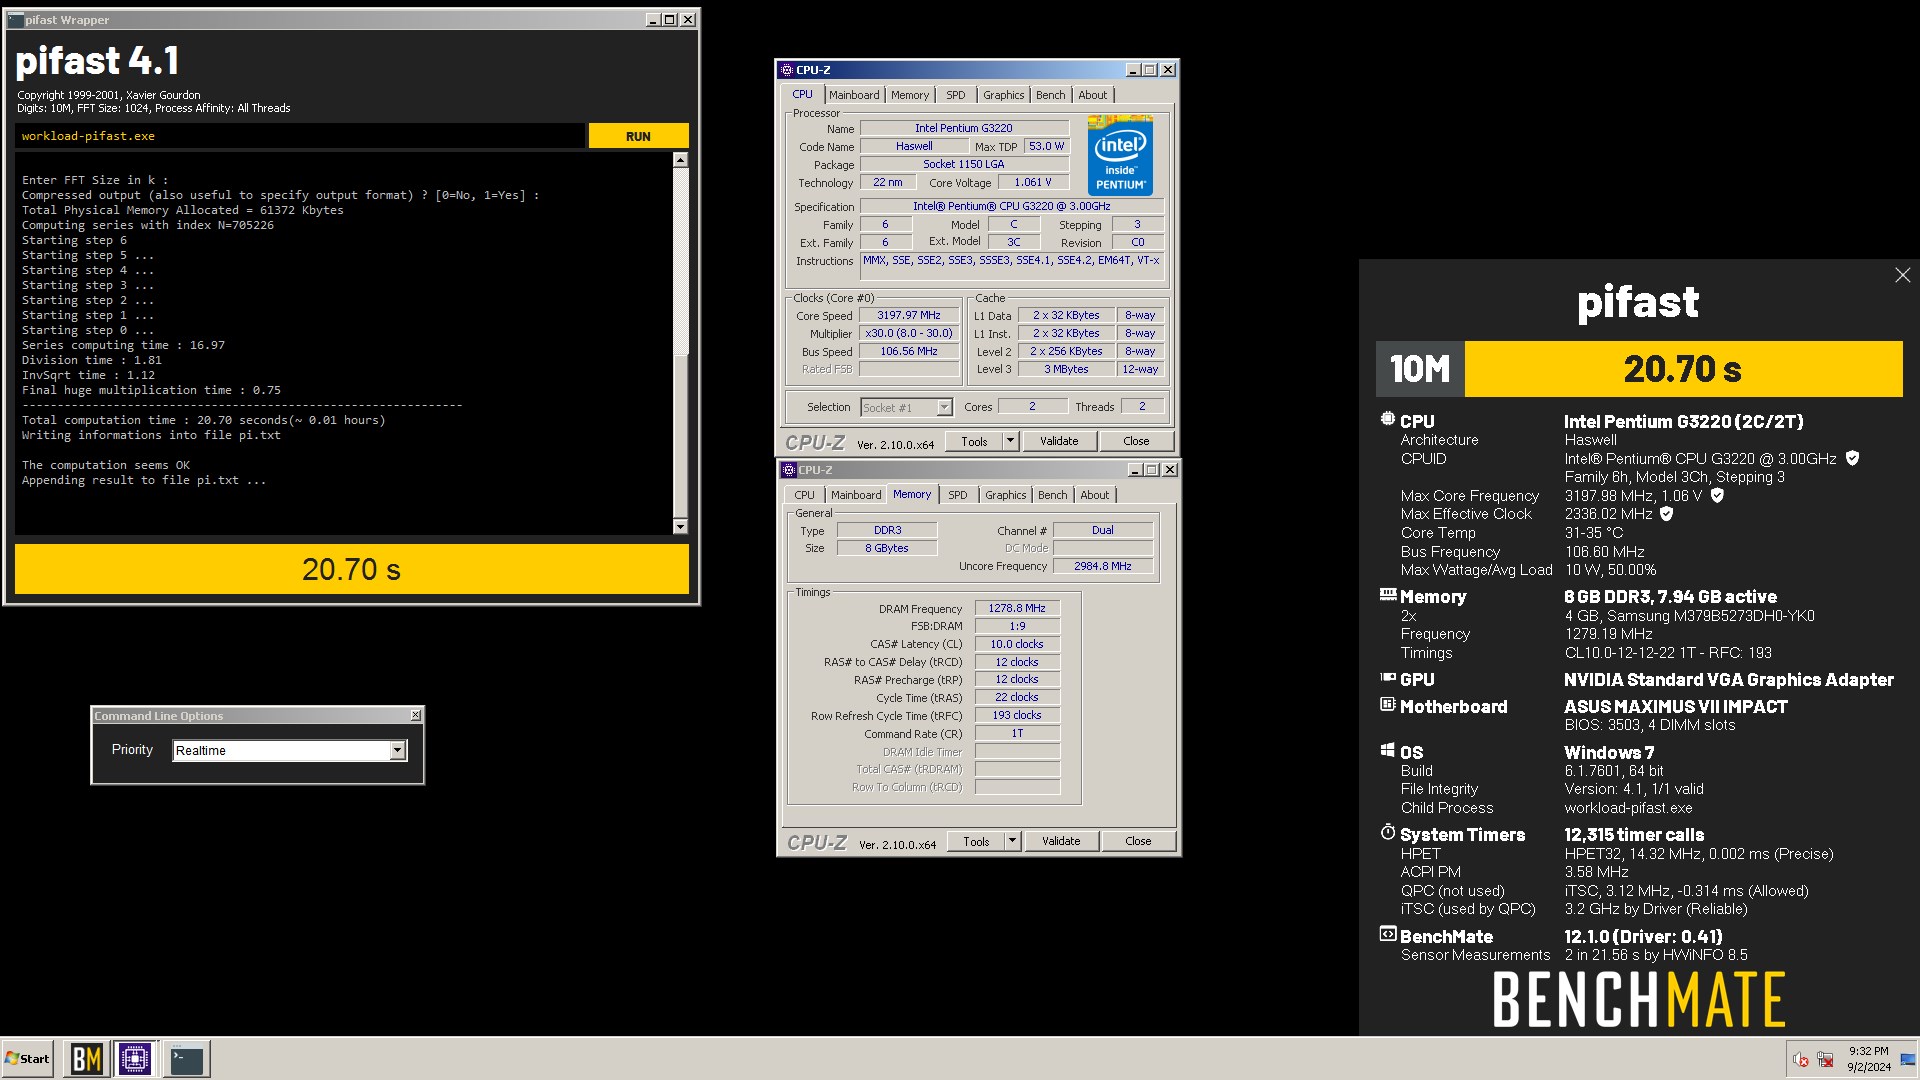
Task: Close the Command Line Options panel
Action: tap(416, 715)
